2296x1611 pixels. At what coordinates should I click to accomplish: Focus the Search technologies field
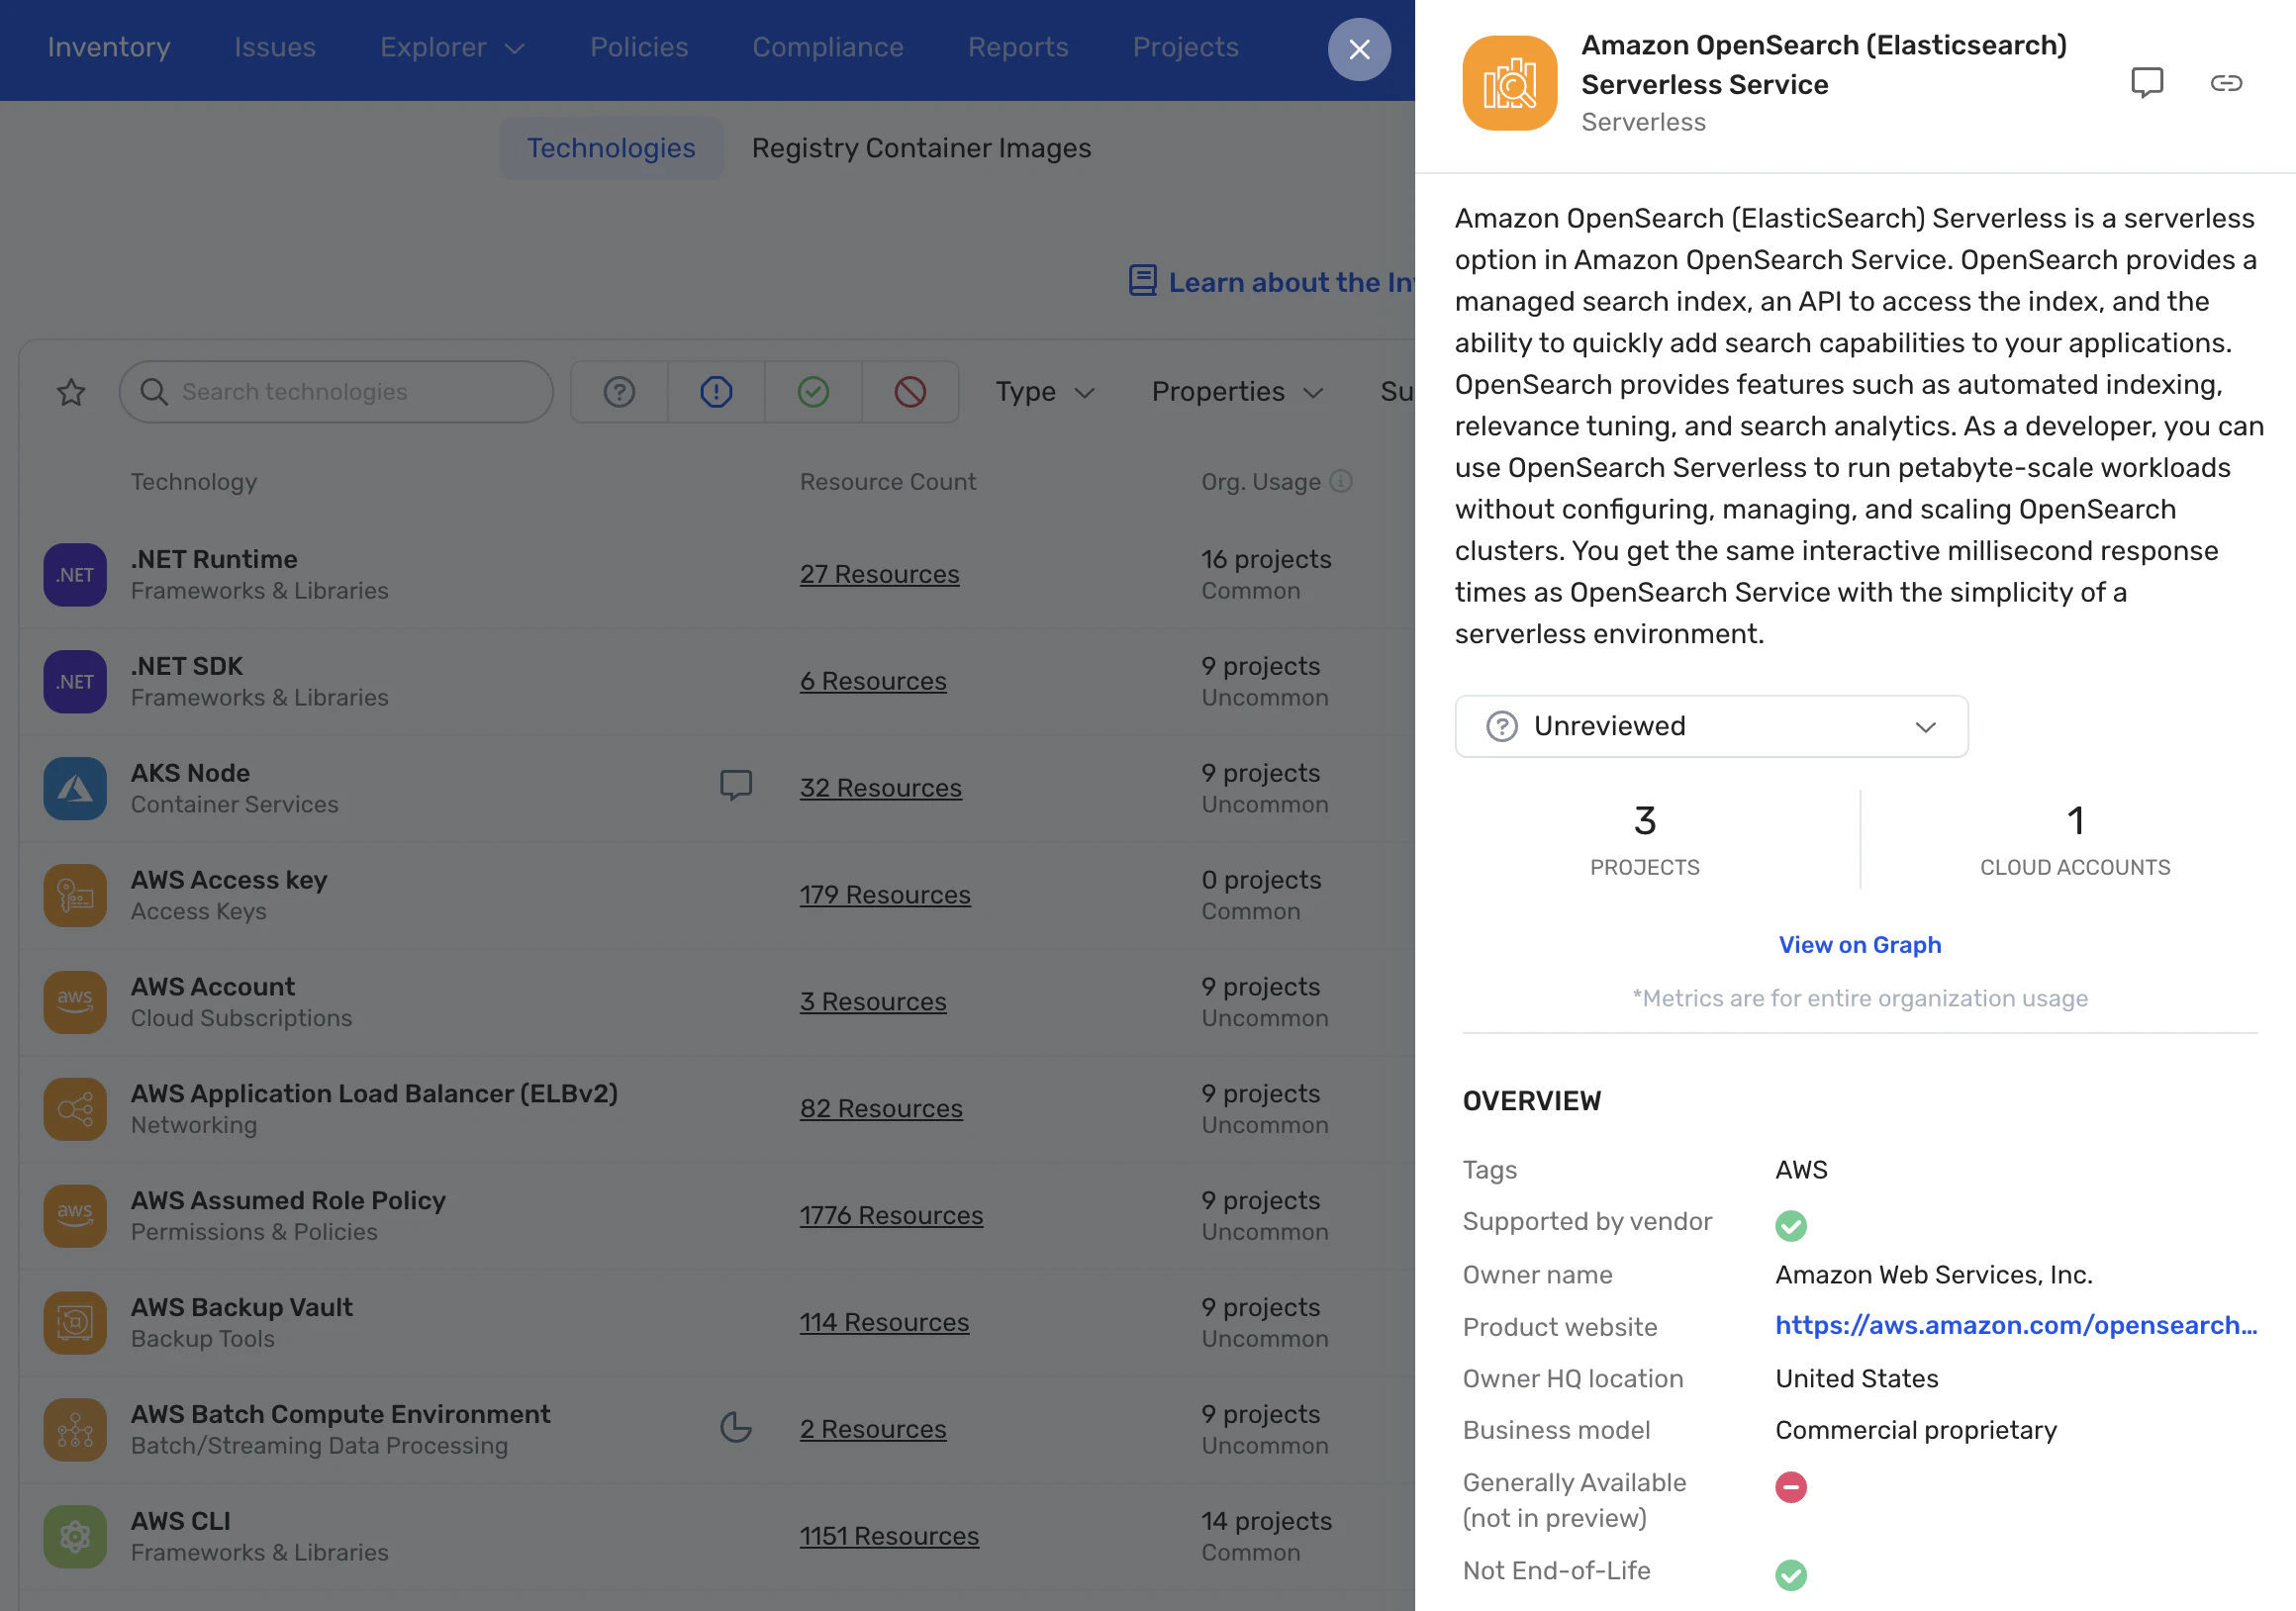[336, 392]
